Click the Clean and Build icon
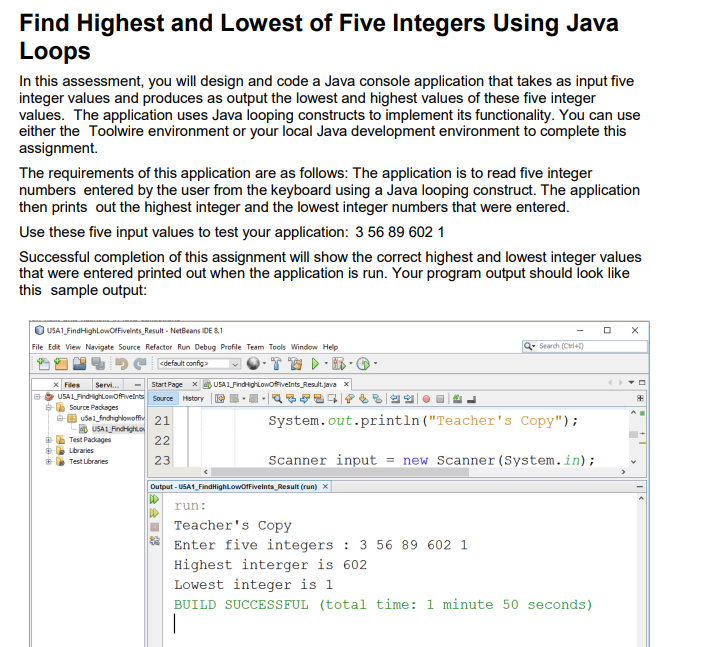Viewport: 702px width, 647px height. (295, 364)
